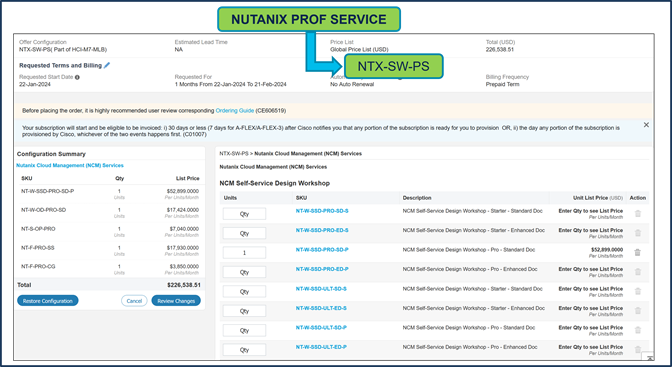Delete the NT-W-SSD-PRO-SD-P row via trash icon
This screenshot has width=672, height=367.
[638, 253]
